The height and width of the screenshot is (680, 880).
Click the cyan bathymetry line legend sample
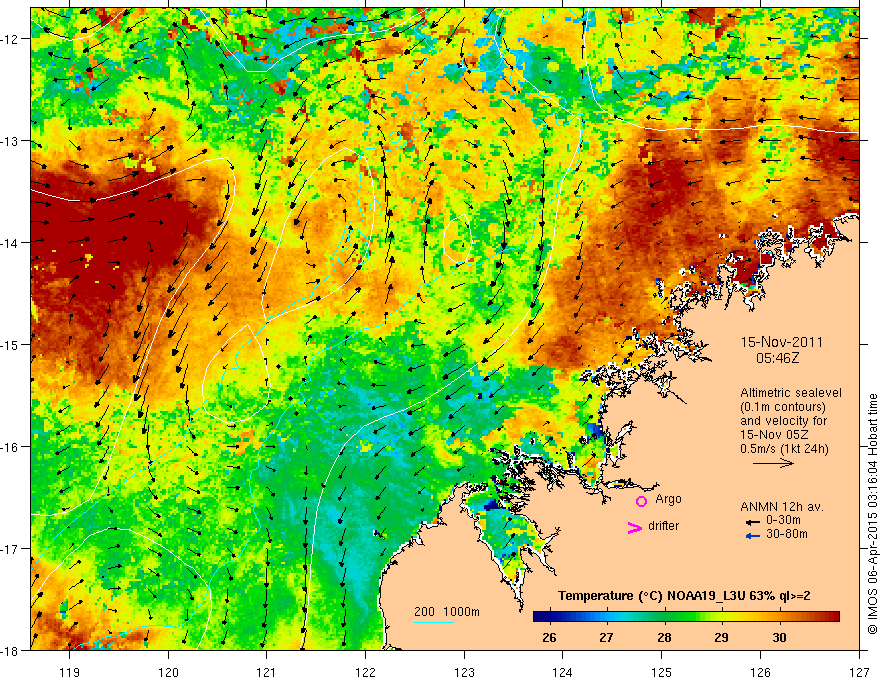point(434,622)
